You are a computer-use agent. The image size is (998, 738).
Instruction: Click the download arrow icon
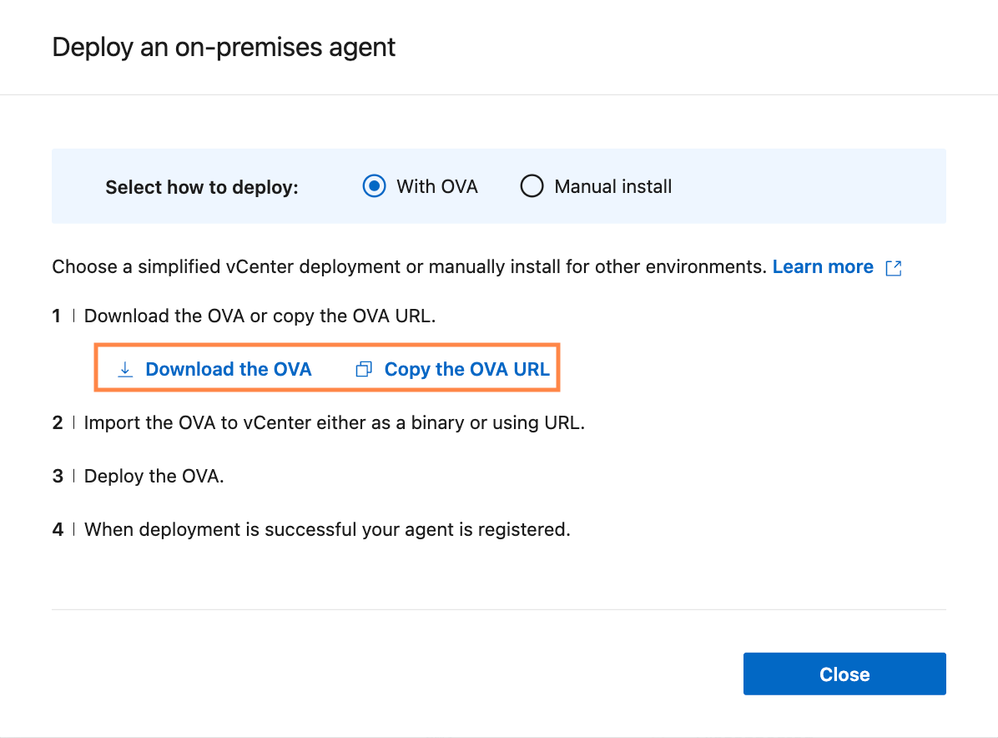click(125, 370)
